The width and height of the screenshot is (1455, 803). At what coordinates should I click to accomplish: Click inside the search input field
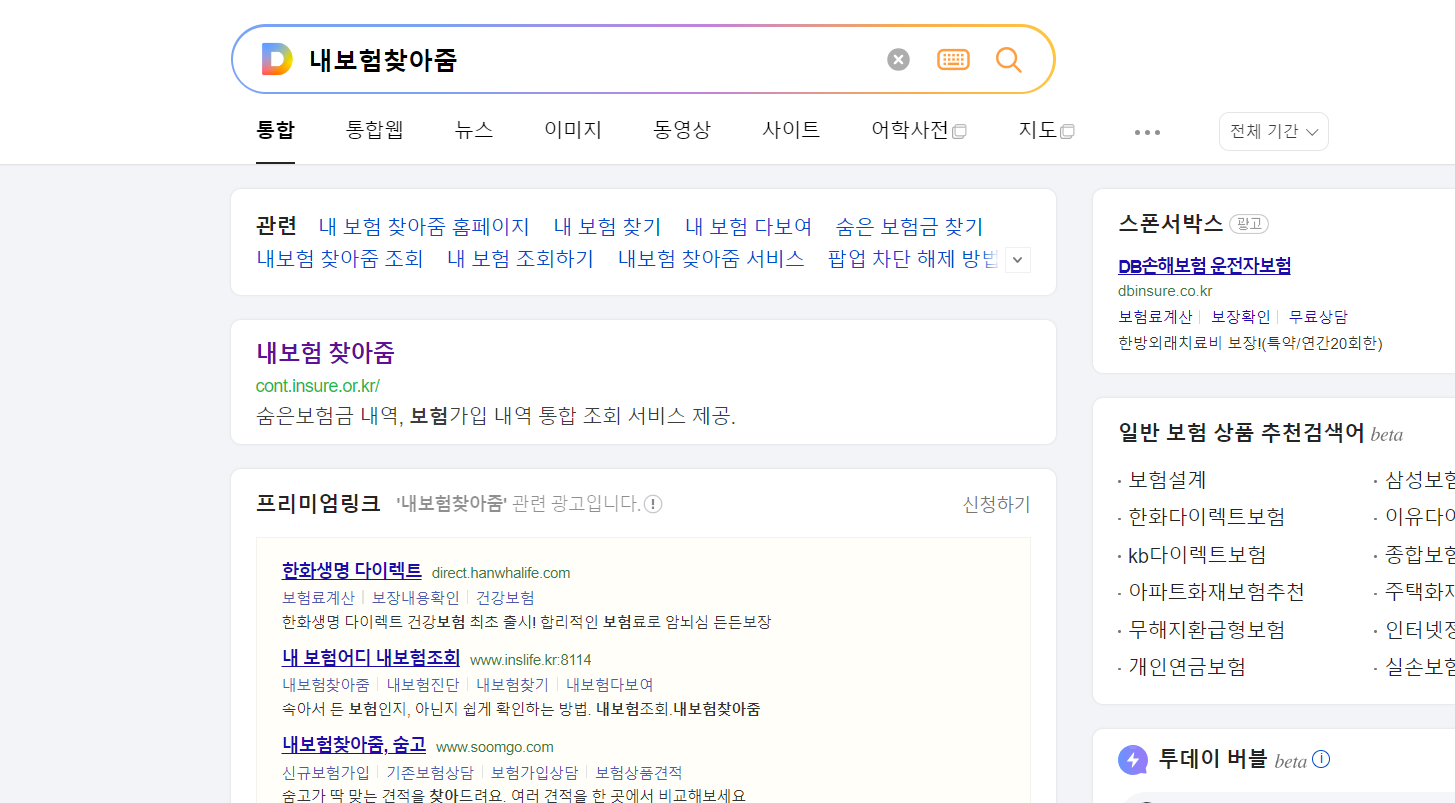(x=590, y=60)
